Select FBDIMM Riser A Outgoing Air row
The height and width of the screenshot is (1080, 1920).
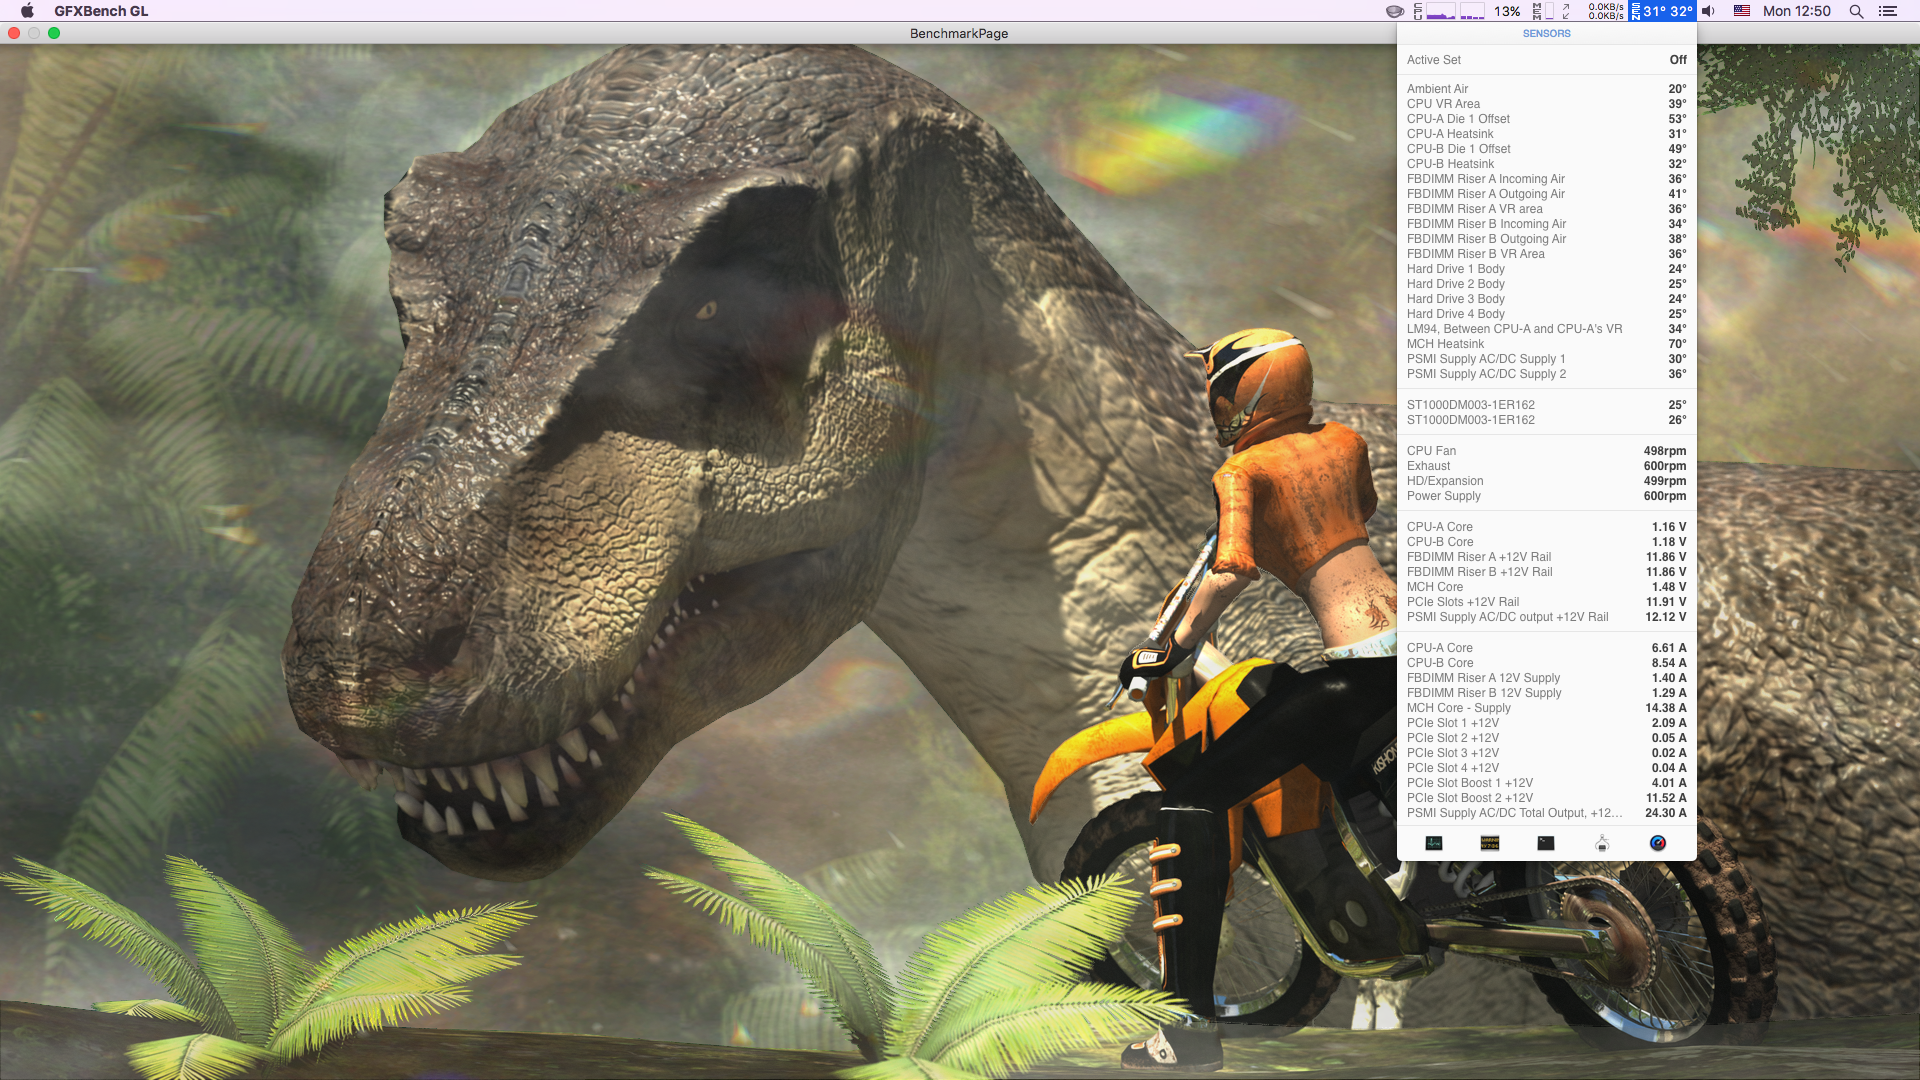click(x=1546, y=194)
